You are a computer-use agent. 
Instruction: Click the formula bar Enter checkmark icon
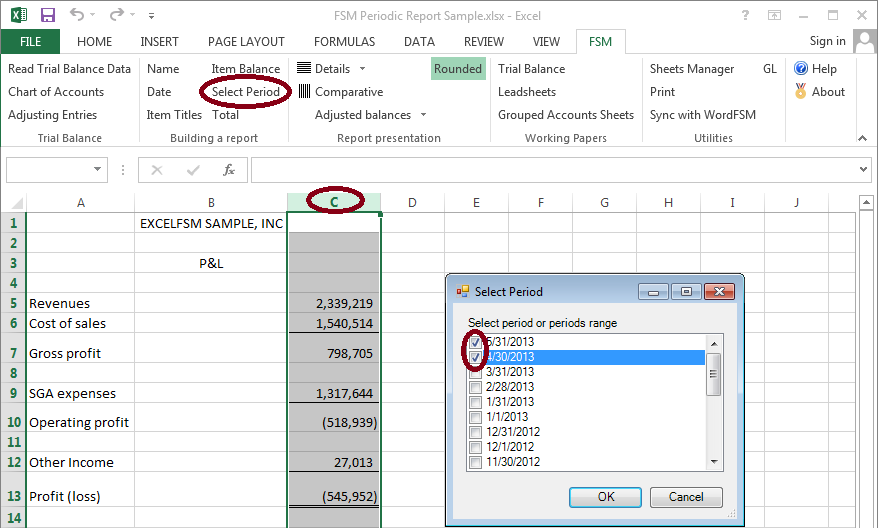(193, 170)
